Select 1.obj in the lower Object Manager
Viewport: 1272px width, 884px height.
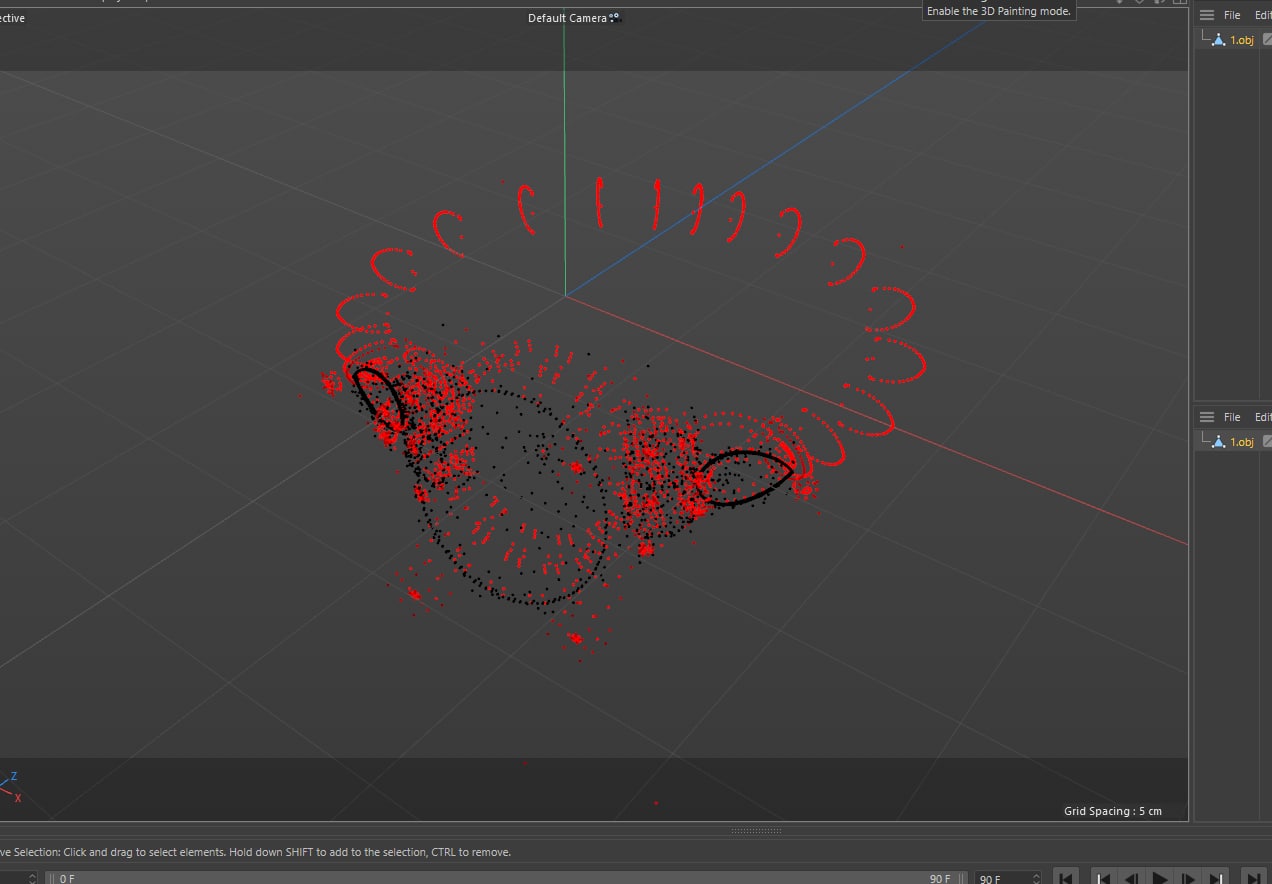click(x=1241, y=442)
